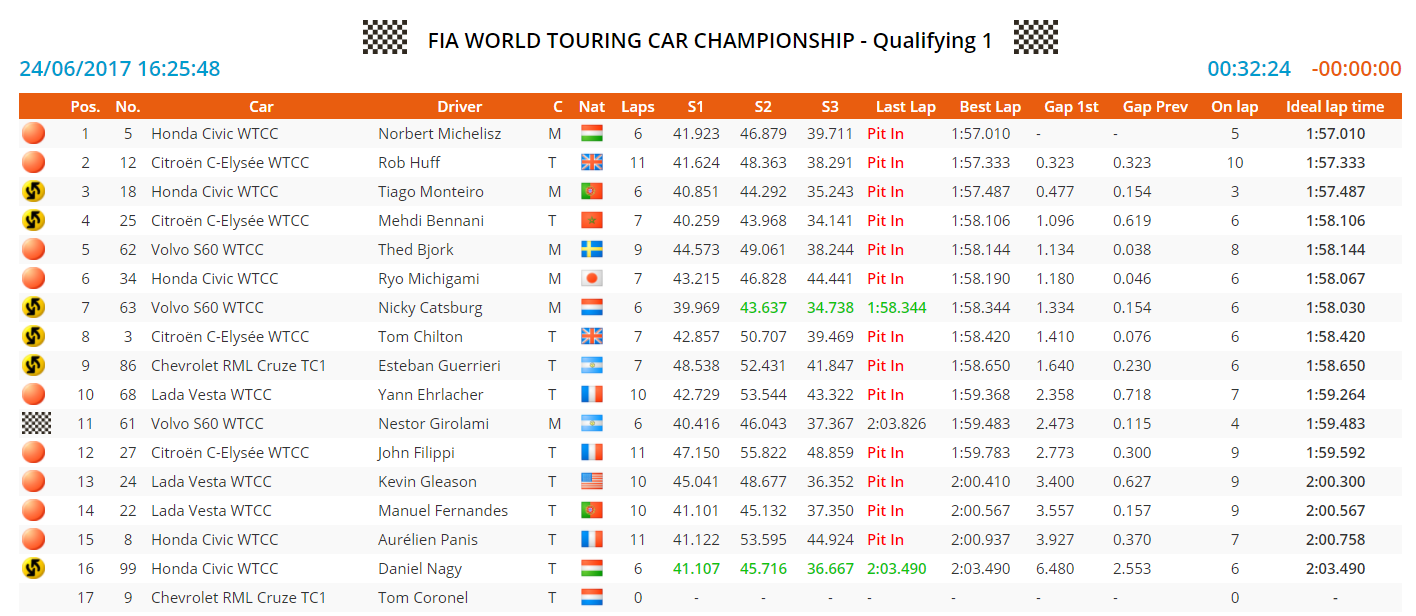Select the Tom Coronel row's car name

coord(238,598)
